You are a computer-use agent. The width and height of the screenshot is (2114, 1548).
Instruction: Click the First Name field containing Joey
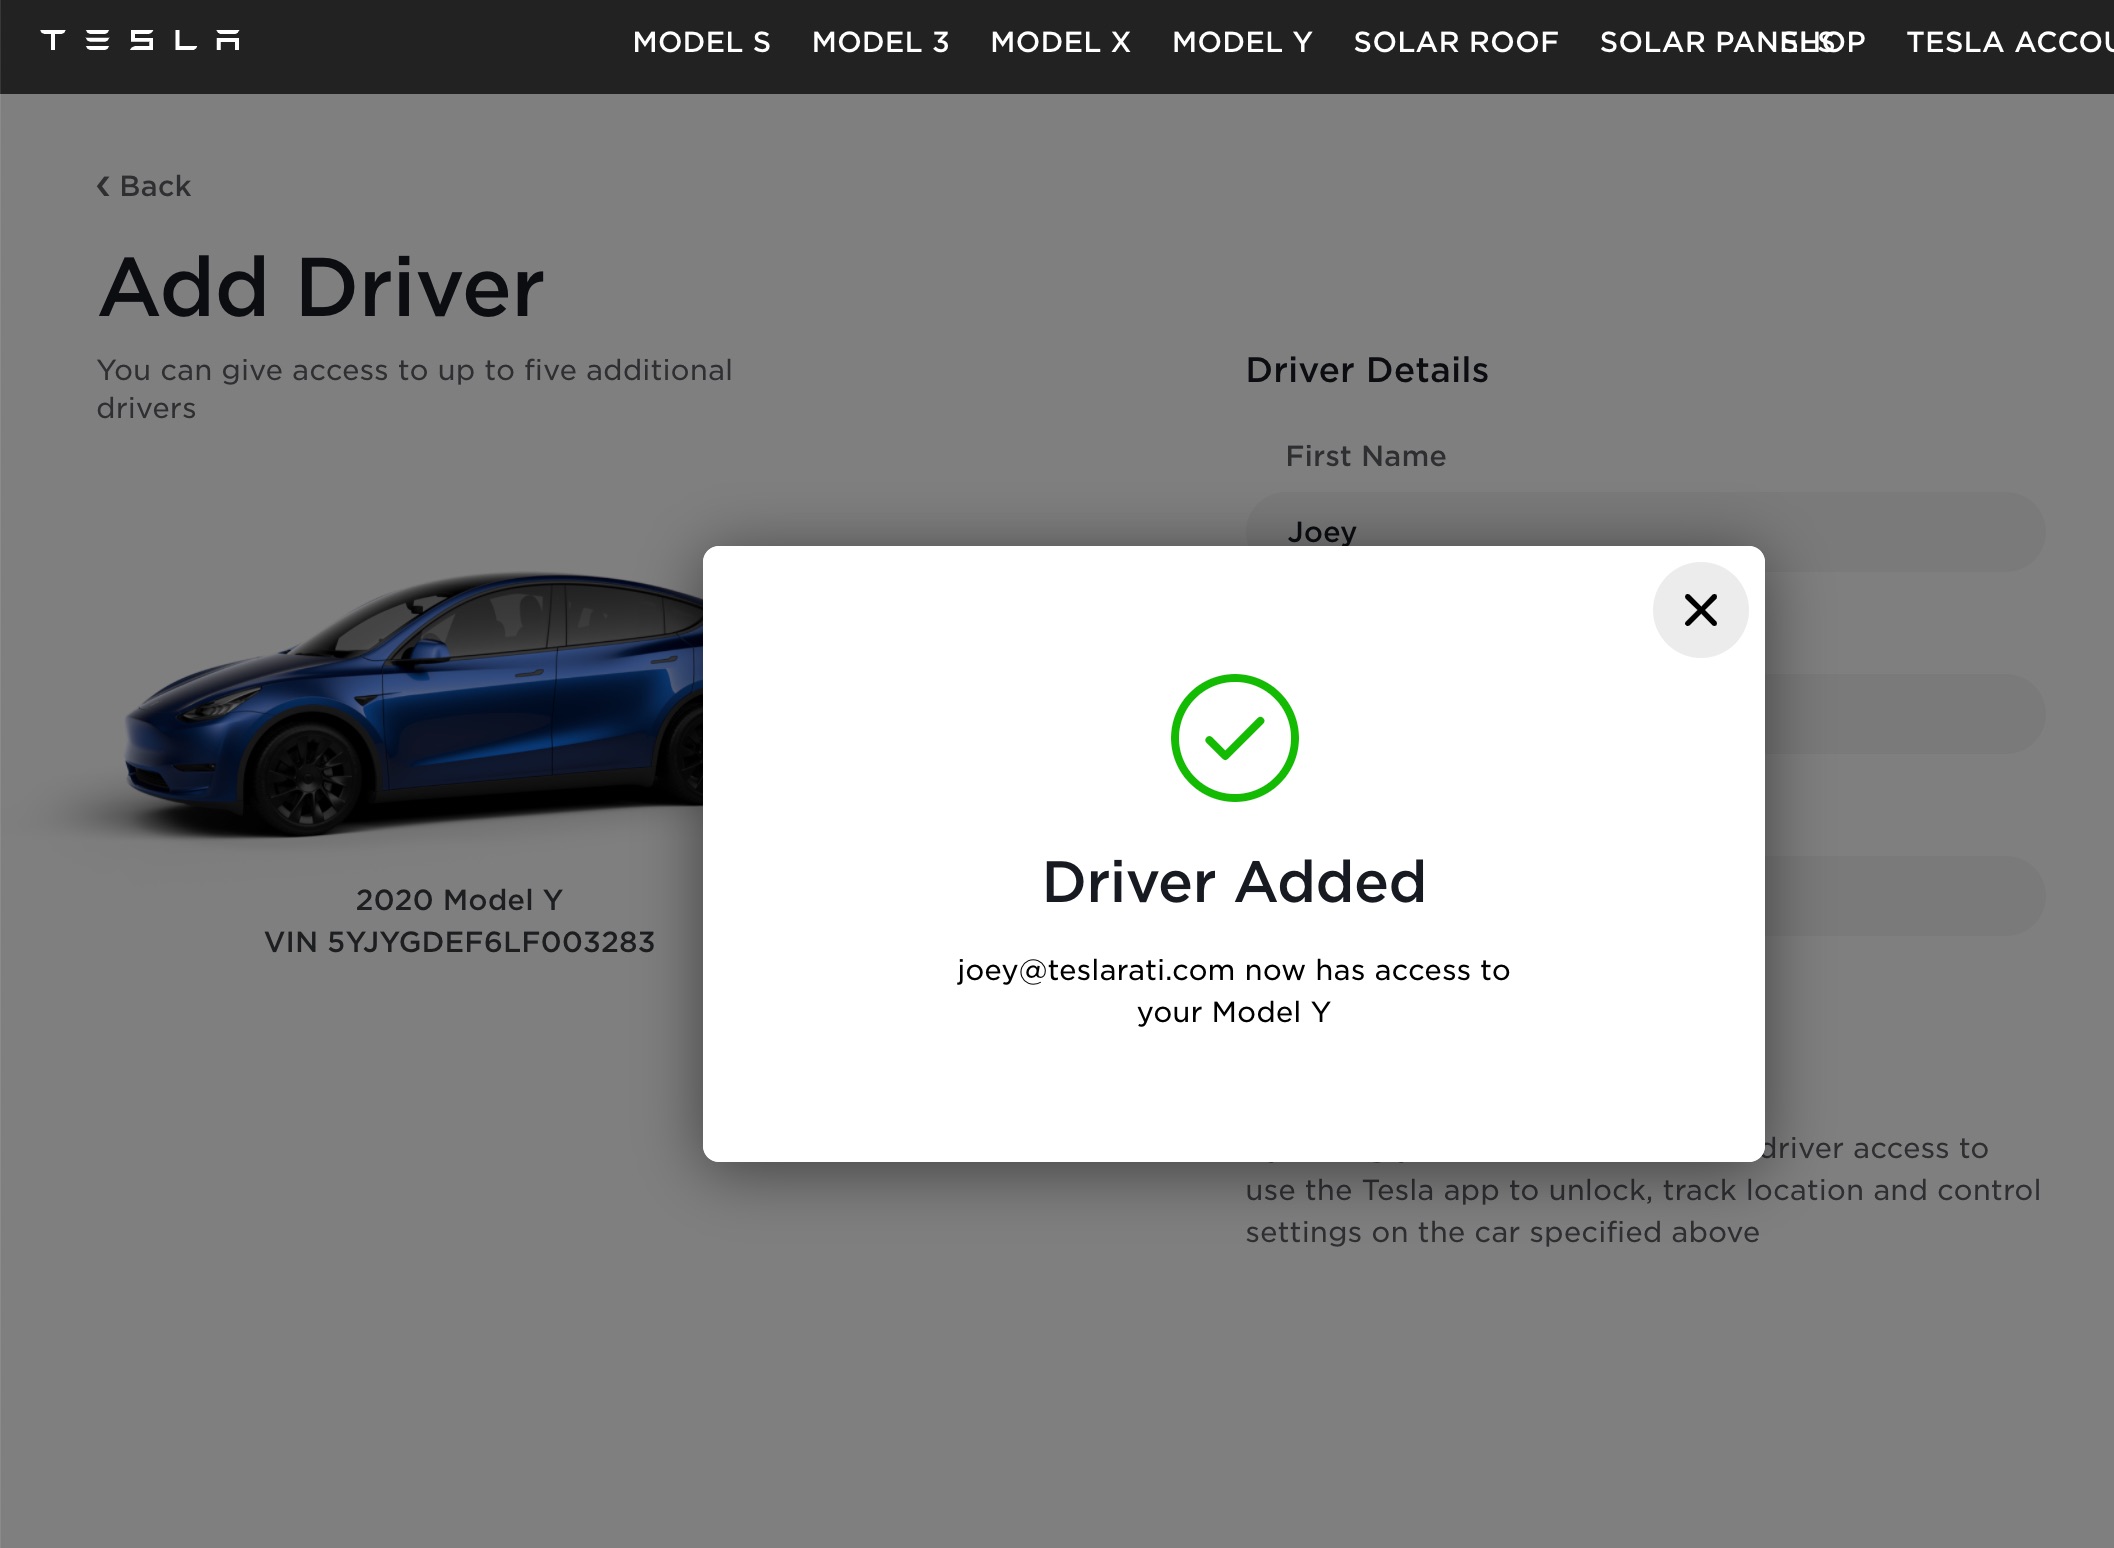1644,531
